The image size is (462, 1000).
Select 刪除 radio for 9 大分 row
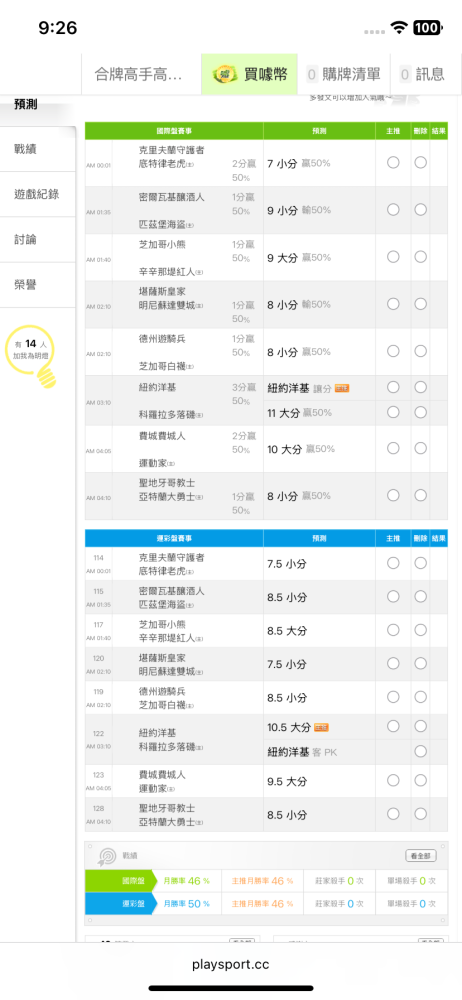click(421, 256)
